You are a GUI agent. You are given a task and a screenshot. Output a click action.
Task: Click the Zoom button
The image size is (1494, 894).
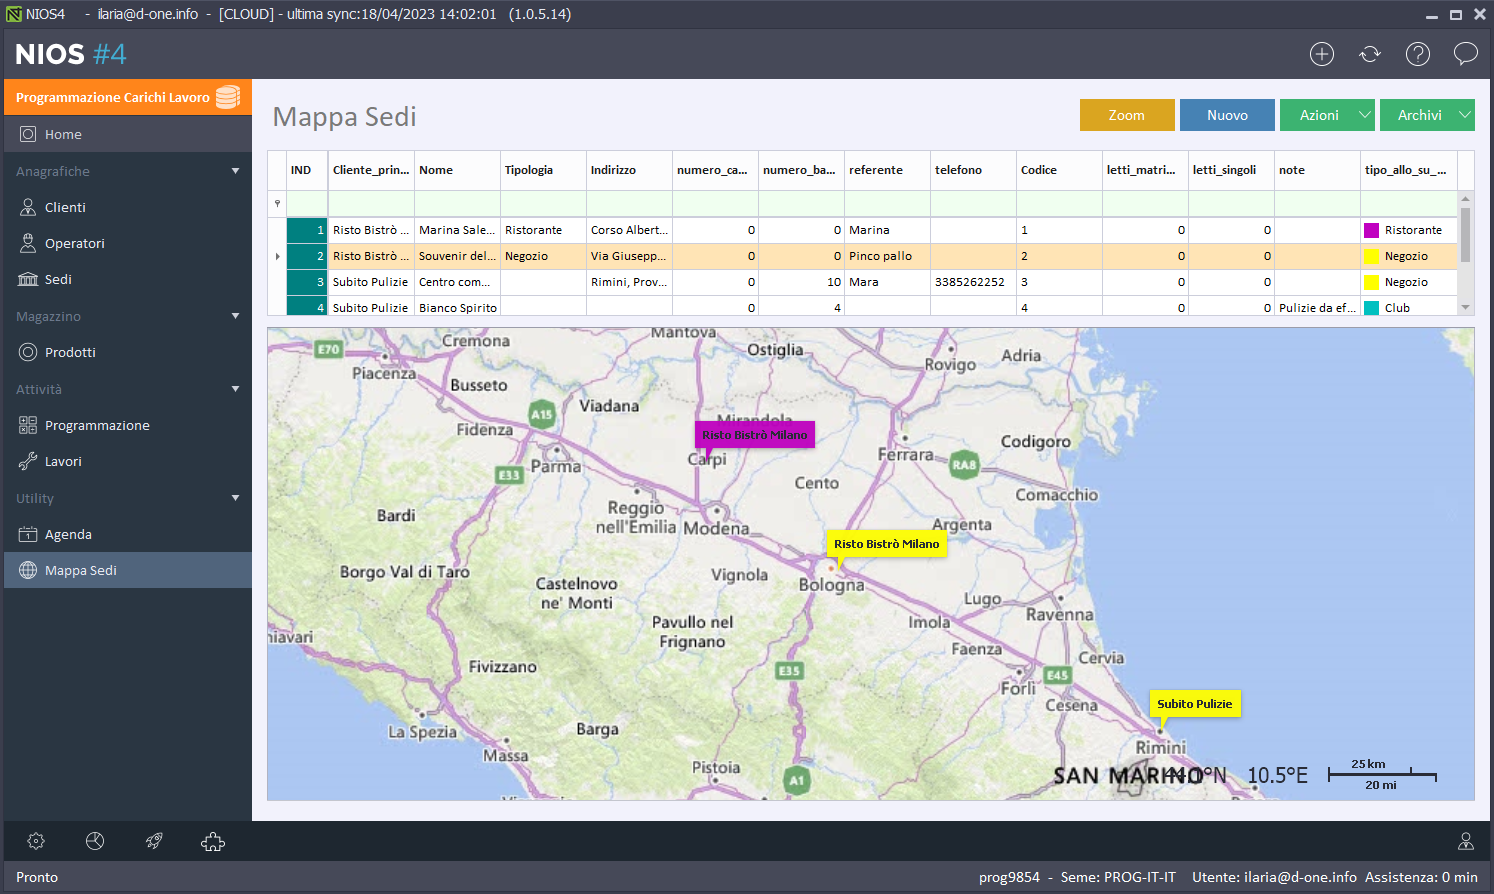(1126, 115)
